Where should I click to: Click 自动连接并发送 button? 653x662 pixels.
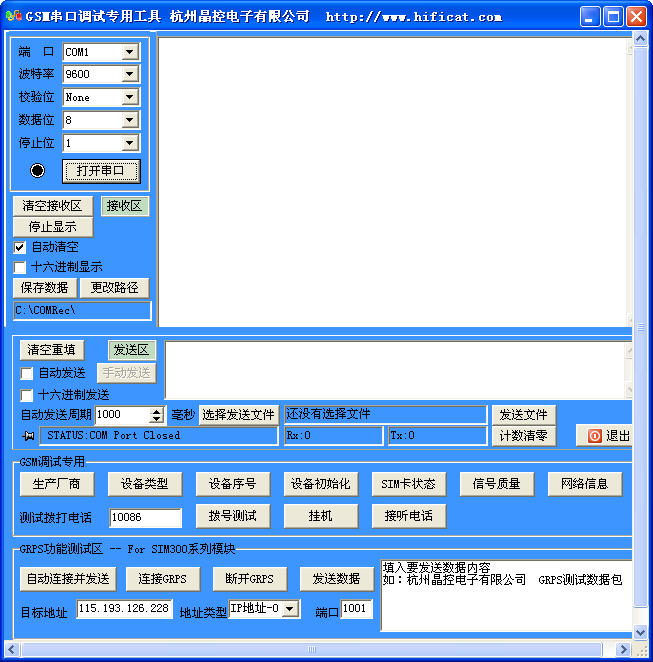click(68, 579)
